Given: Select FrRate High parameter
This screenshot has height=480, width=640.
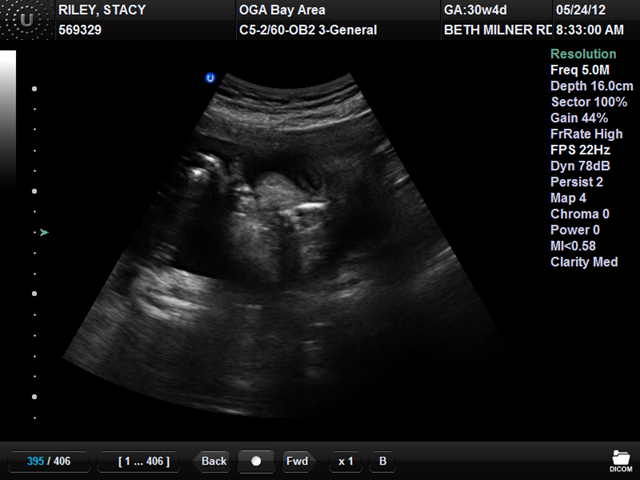Looking at the screenshot, I should 586,134.
